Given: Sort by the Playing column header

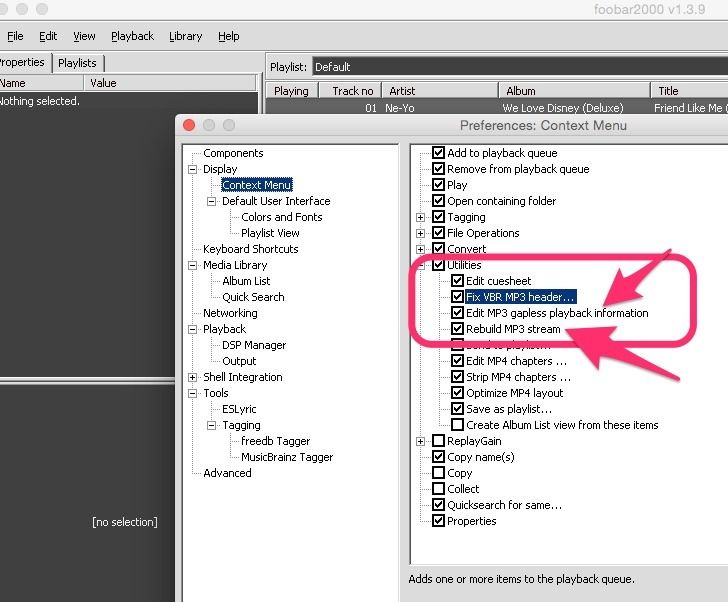Looking at the screenshot, I should click(x=291, y=91).
